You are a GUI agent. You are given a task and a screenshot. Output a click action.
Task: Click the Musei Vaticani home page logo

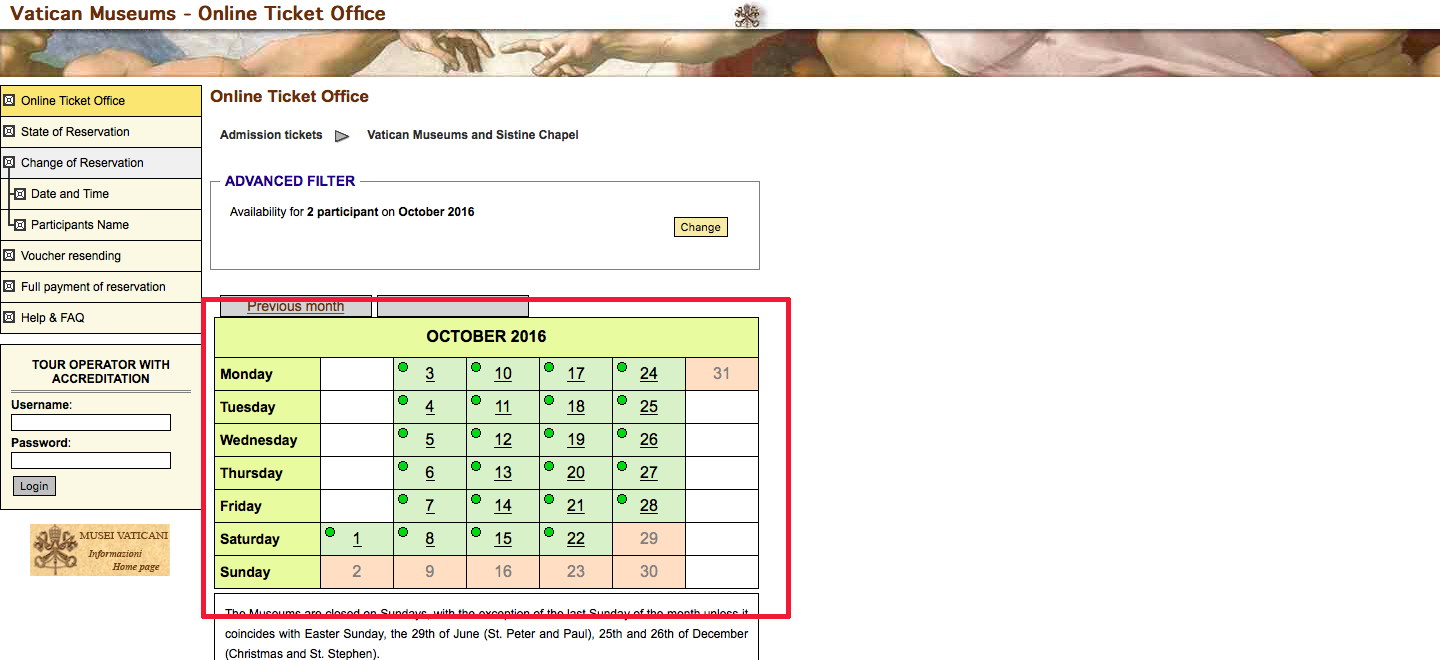coord(100,550)
